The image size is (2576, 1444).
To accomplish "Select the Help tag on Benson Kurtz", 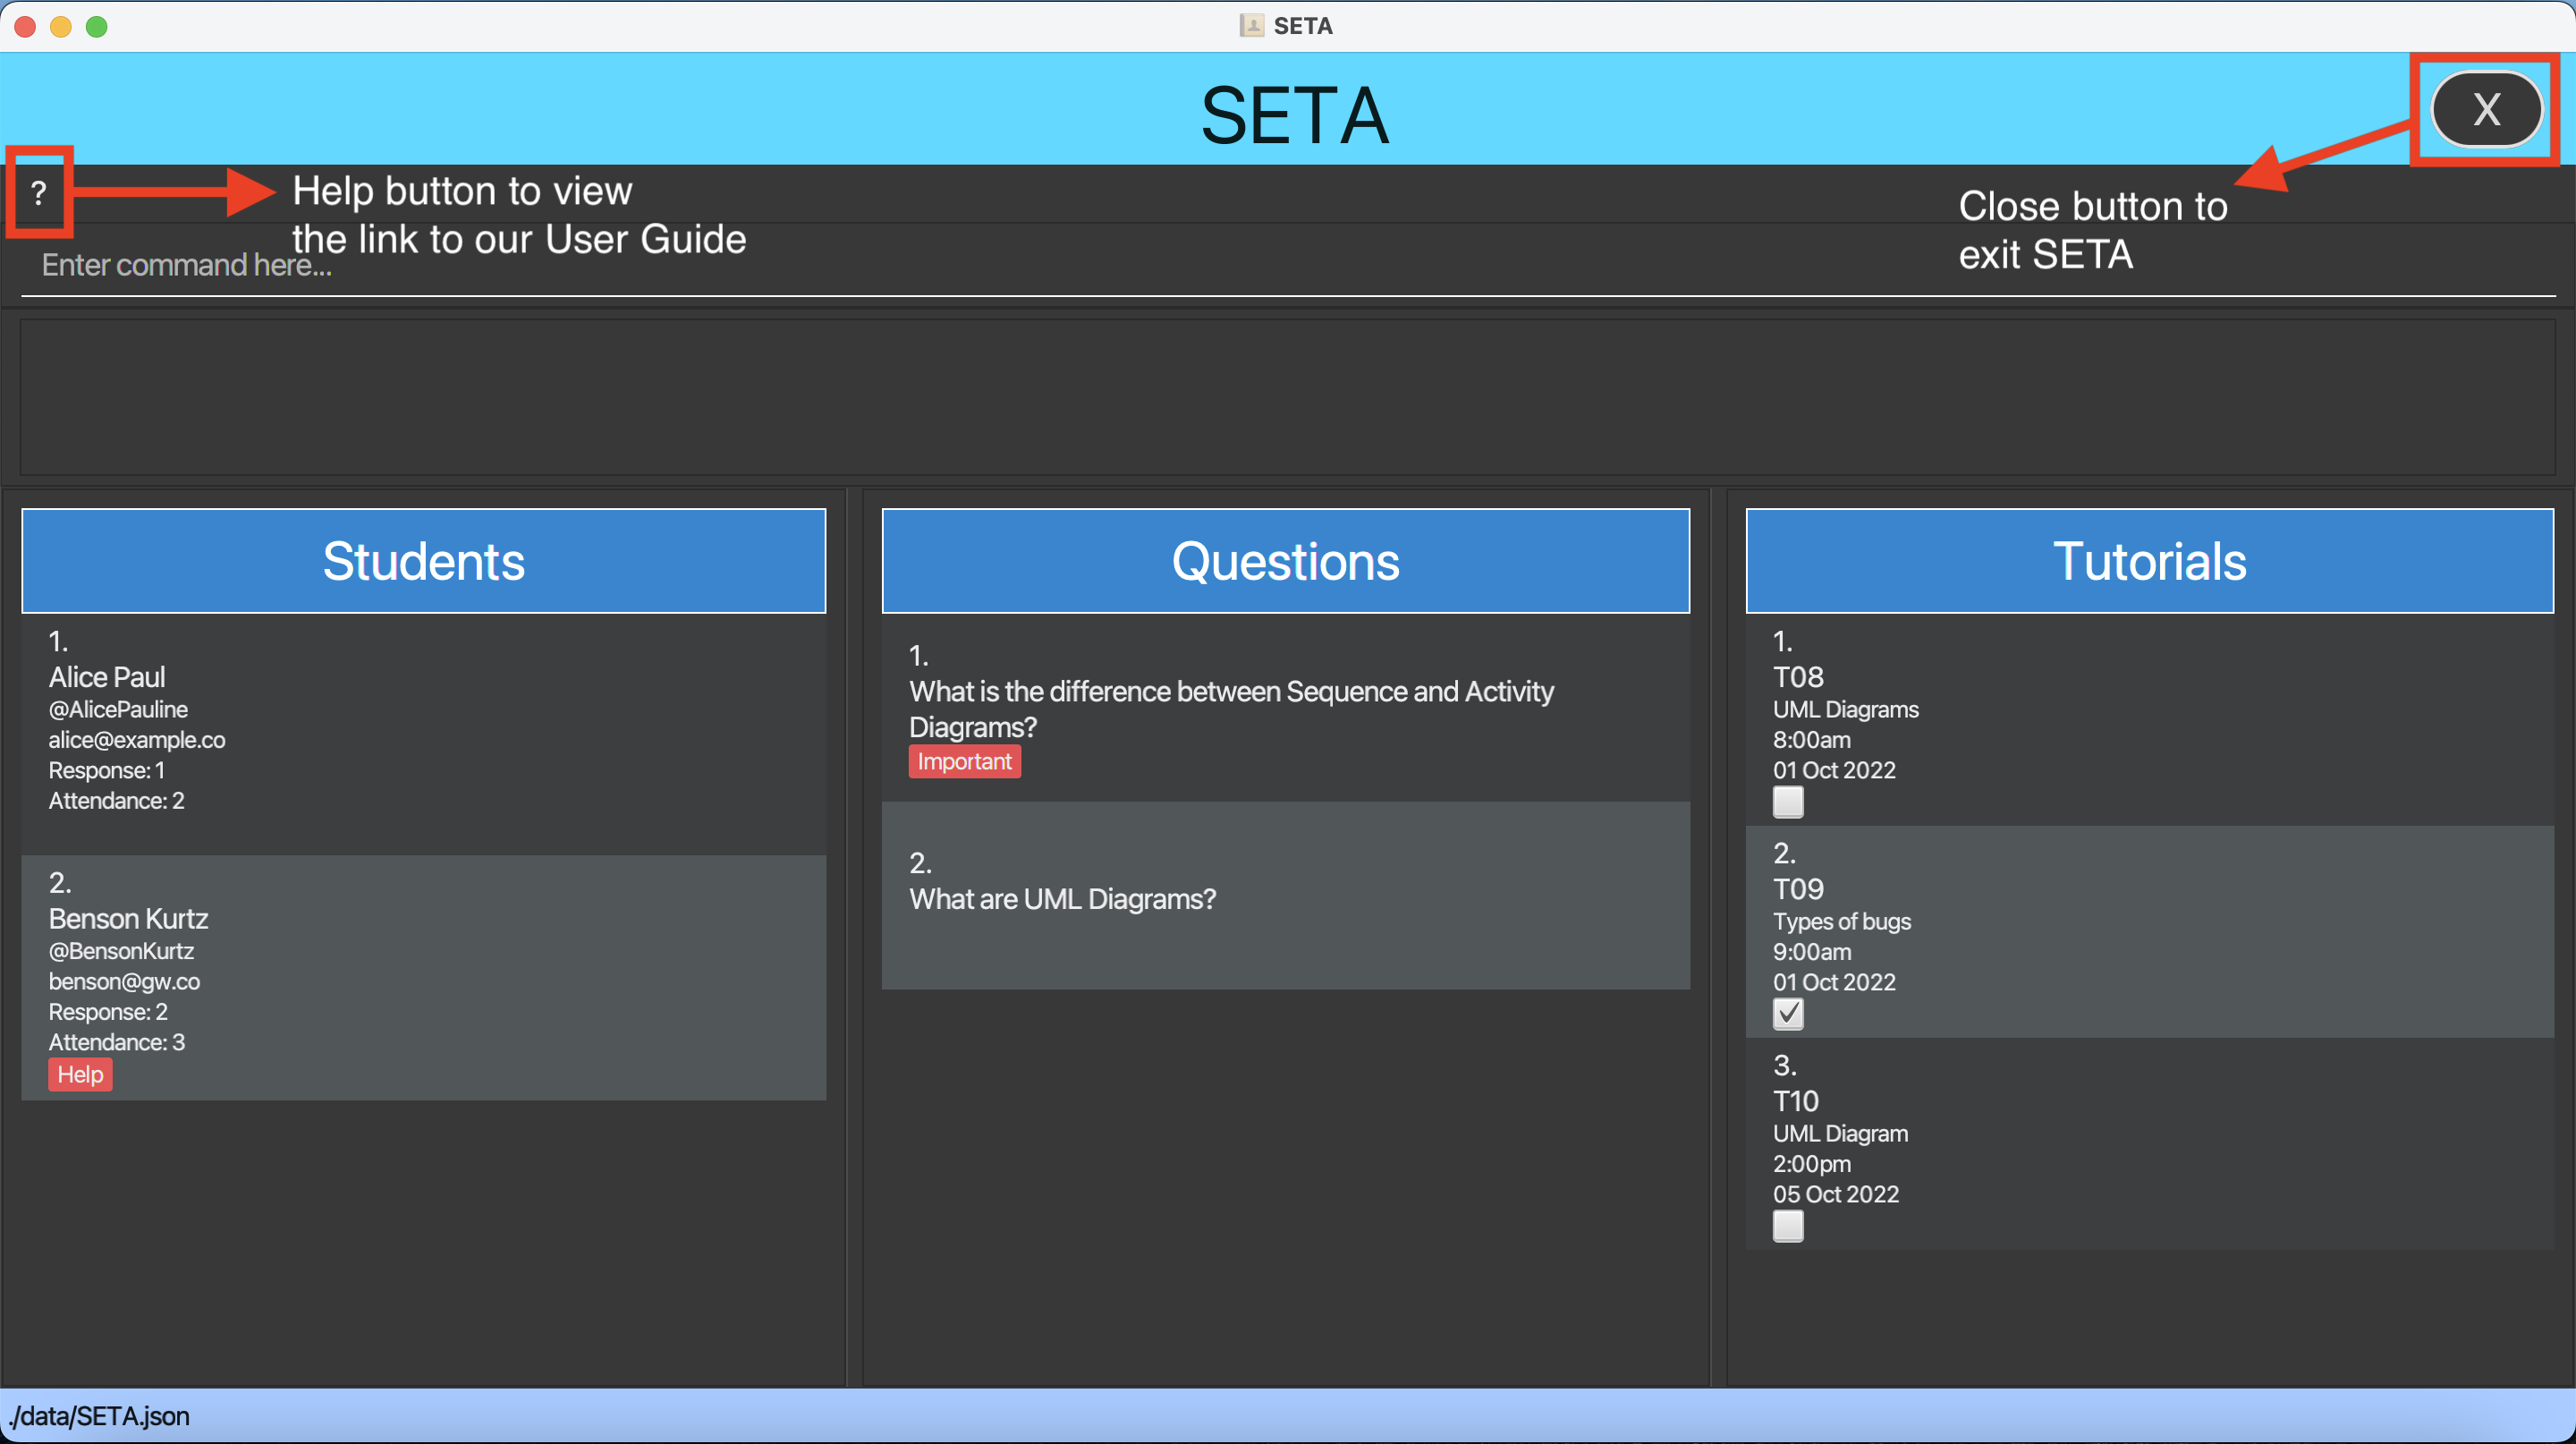I will 80,1075.
